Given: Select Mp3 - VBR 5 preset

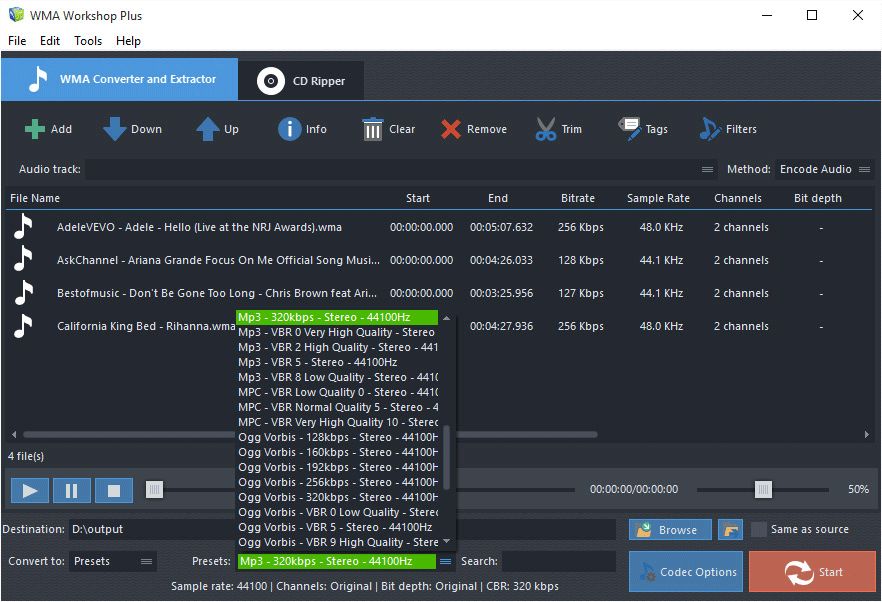Looking at the screenshot, I should (337, 362).
